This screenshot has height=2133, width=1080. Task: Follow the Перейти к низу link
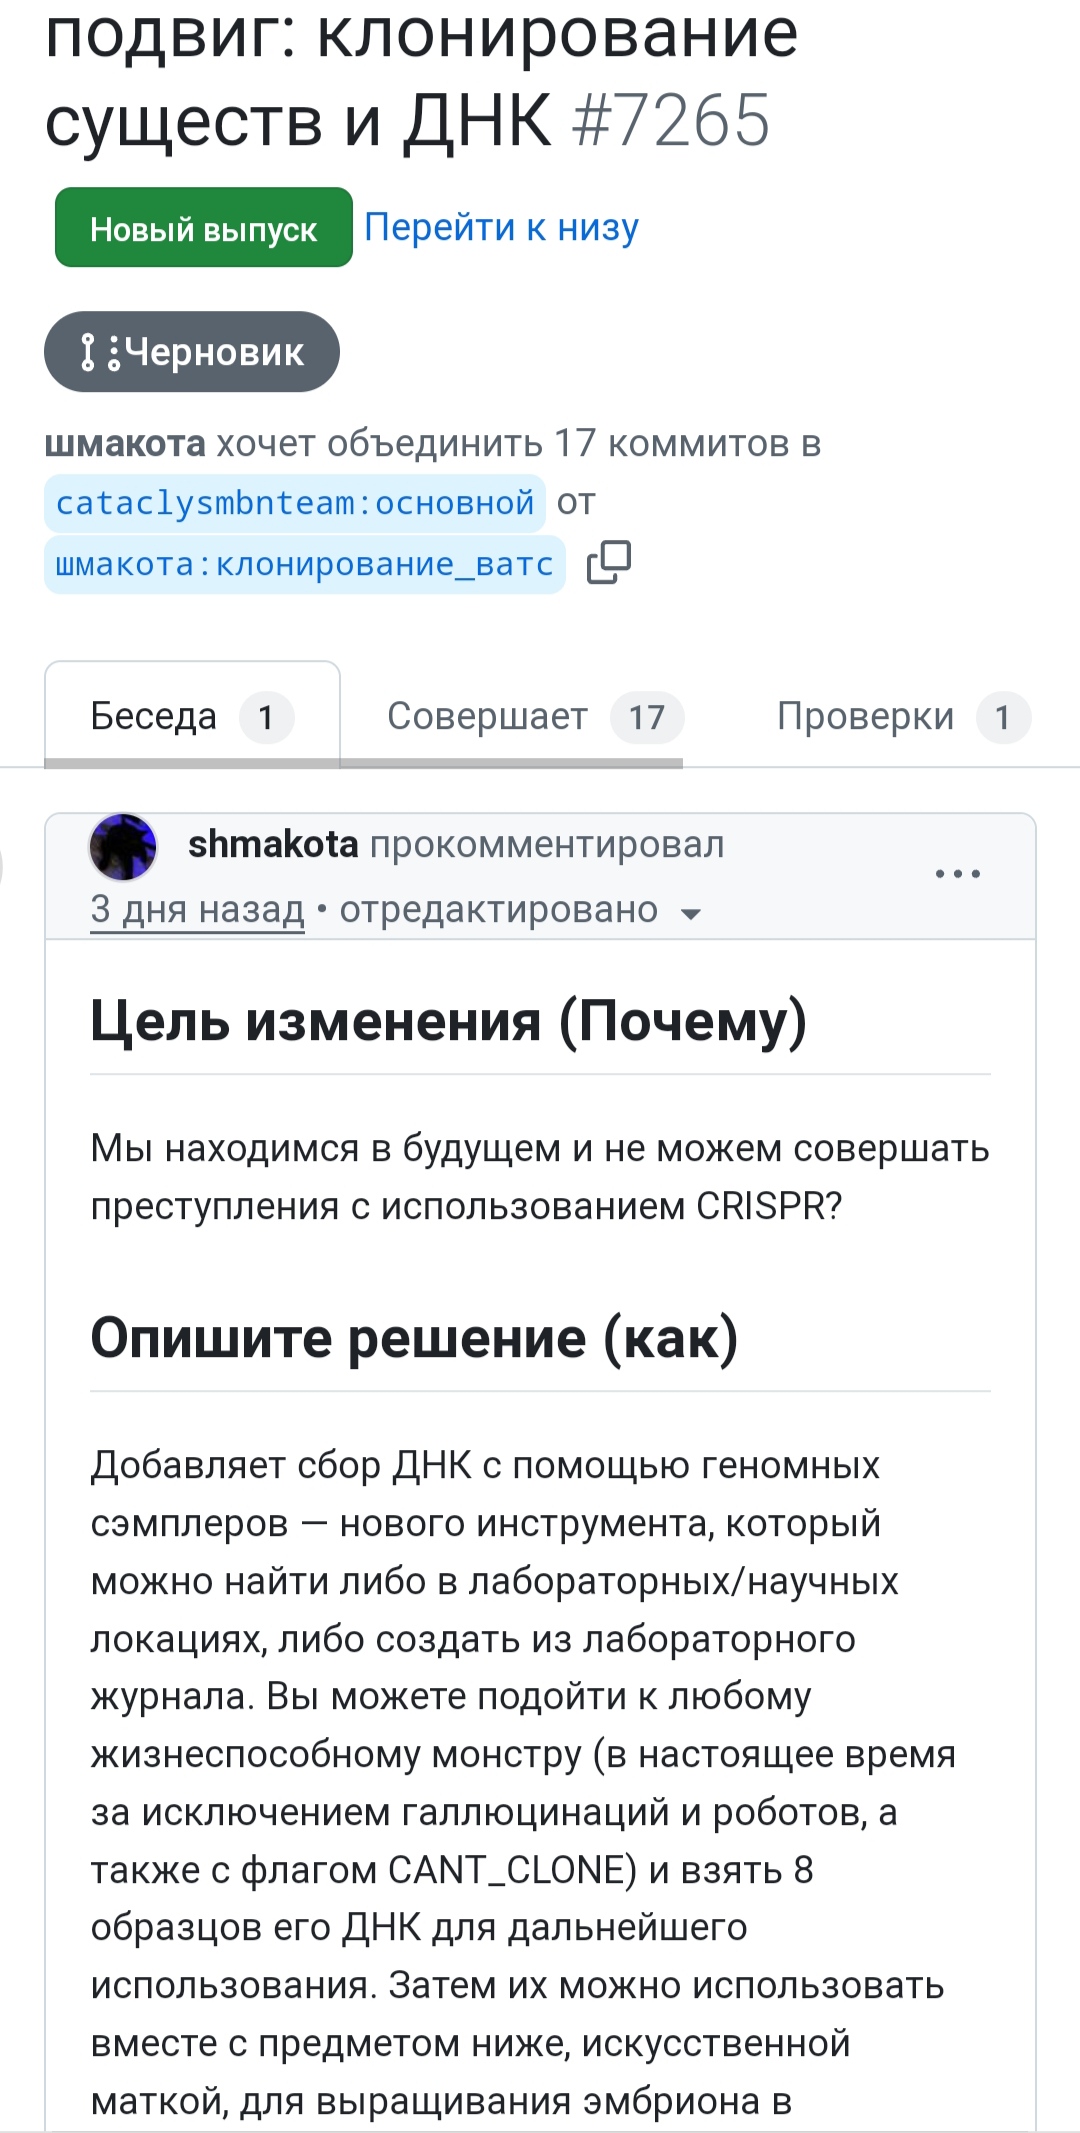click(501, 228)
